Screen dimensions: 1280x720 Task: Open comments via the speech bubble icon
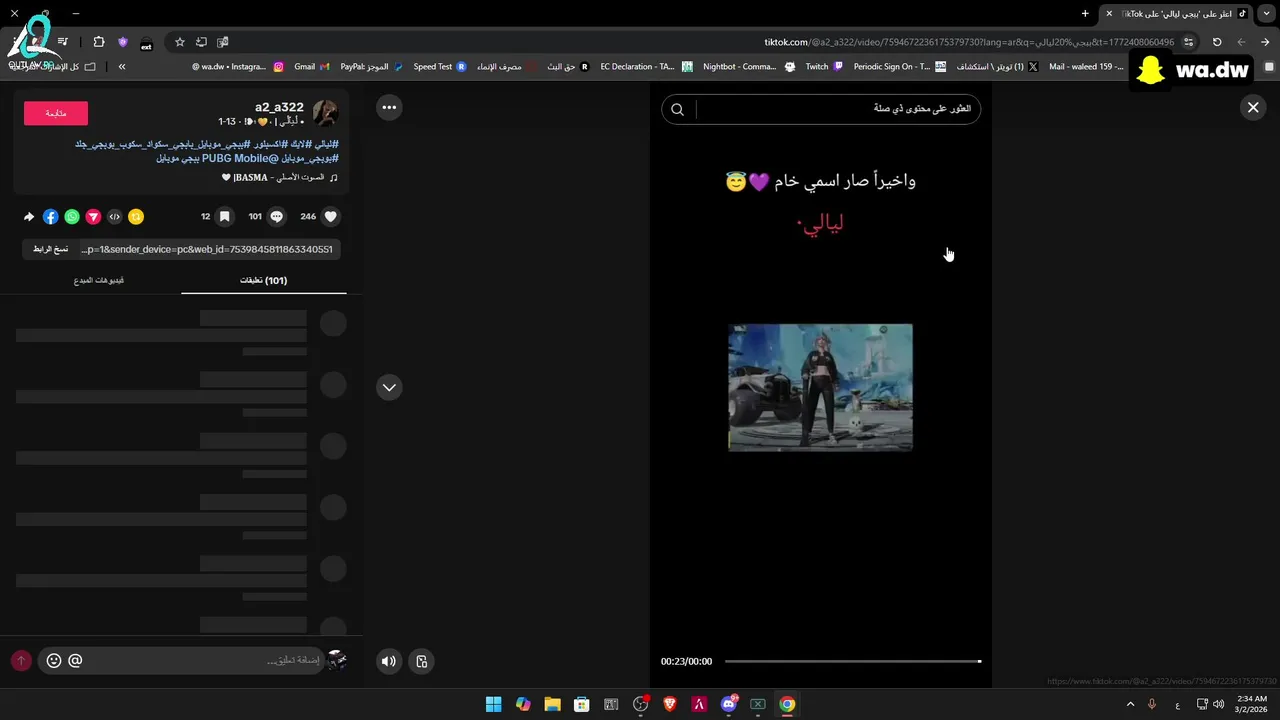click(x=277, y=216)
